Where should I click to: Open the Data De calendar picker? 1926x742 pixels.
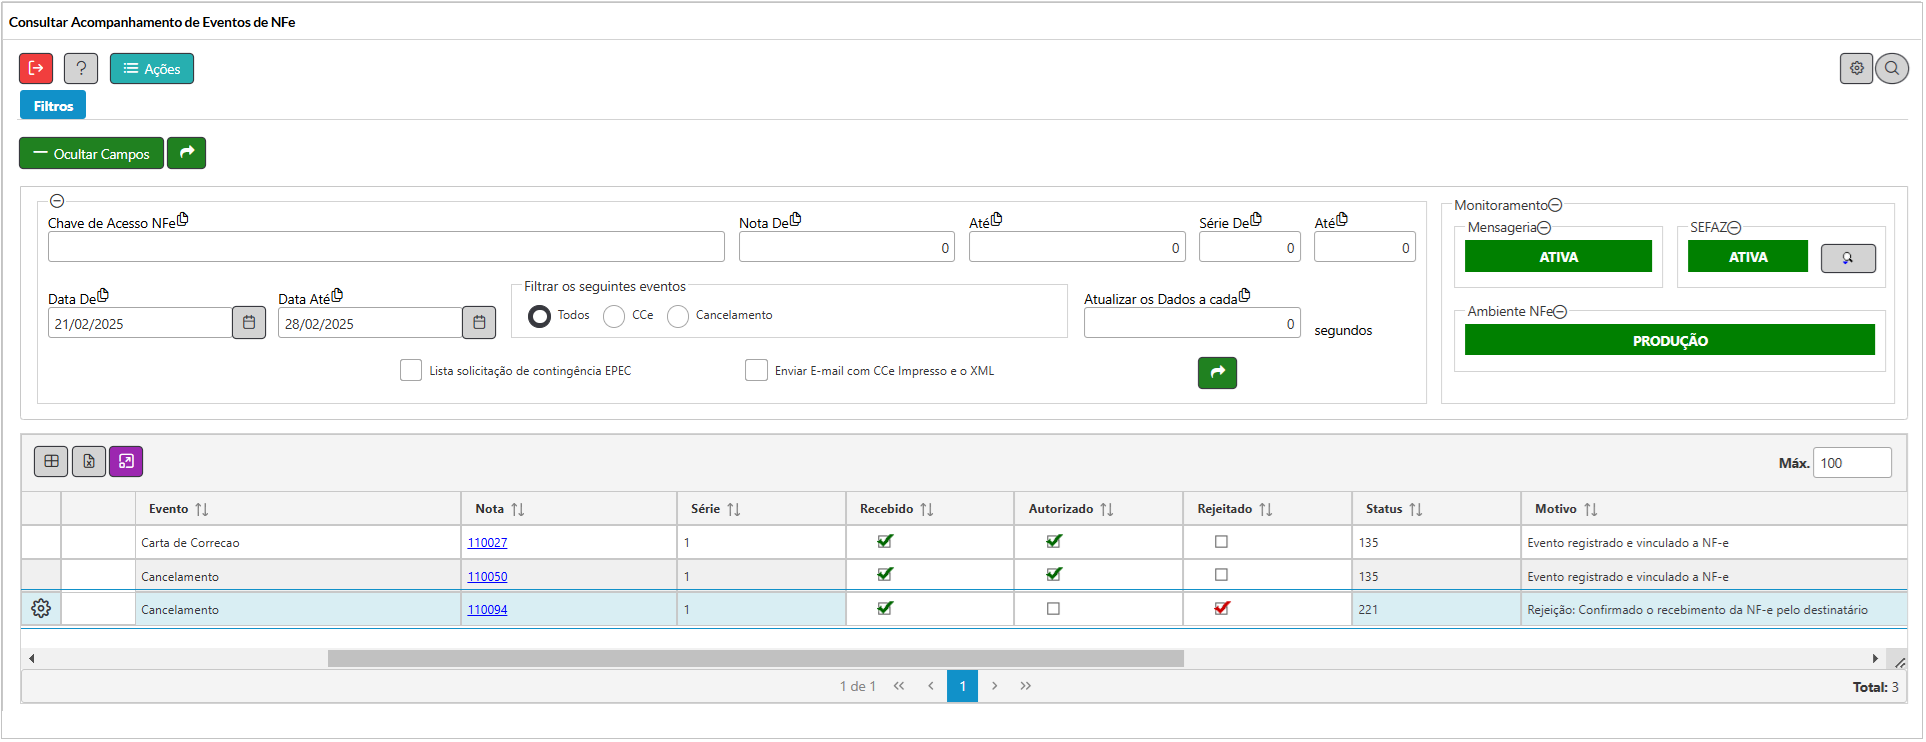[249, 323]
